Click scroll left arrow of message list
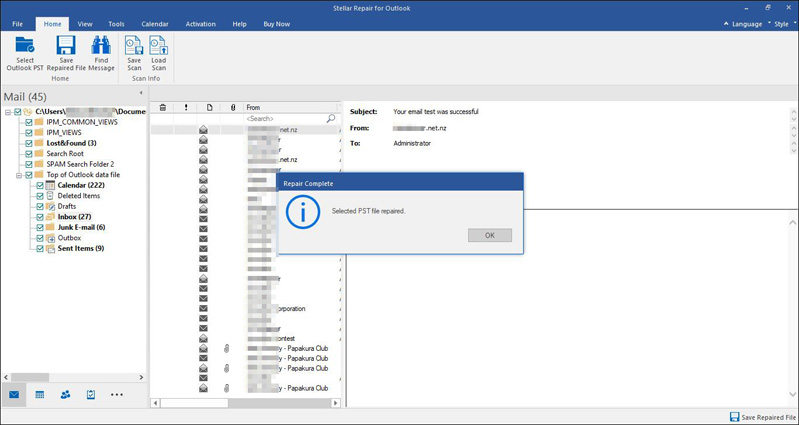Viewport: 799px width, 425px height. pyautogui.click(x=155, y=403)
